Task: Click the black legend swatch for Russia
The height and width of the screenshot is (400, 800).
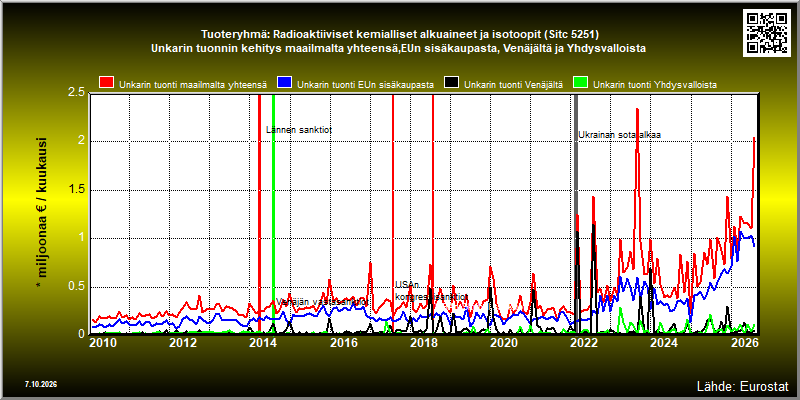Action: tap(452, 83)
